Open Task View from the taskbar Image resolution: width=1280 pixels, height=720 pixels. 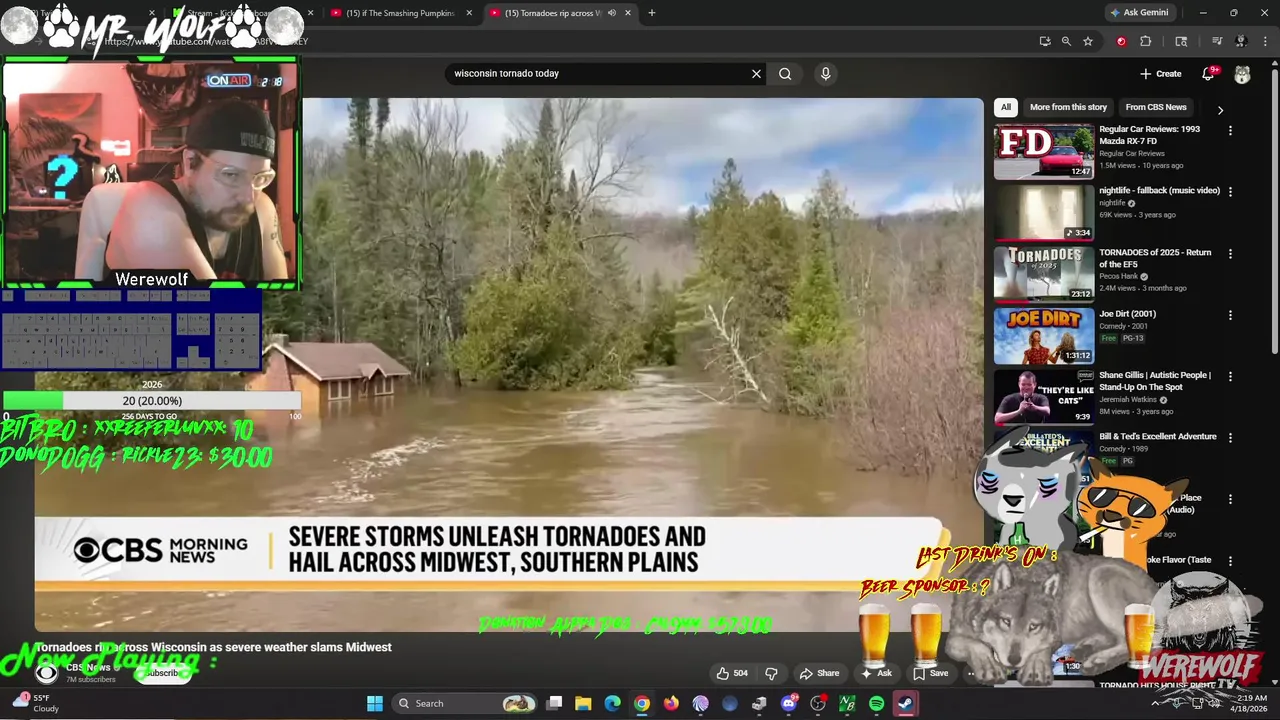(x=554, y=703)
